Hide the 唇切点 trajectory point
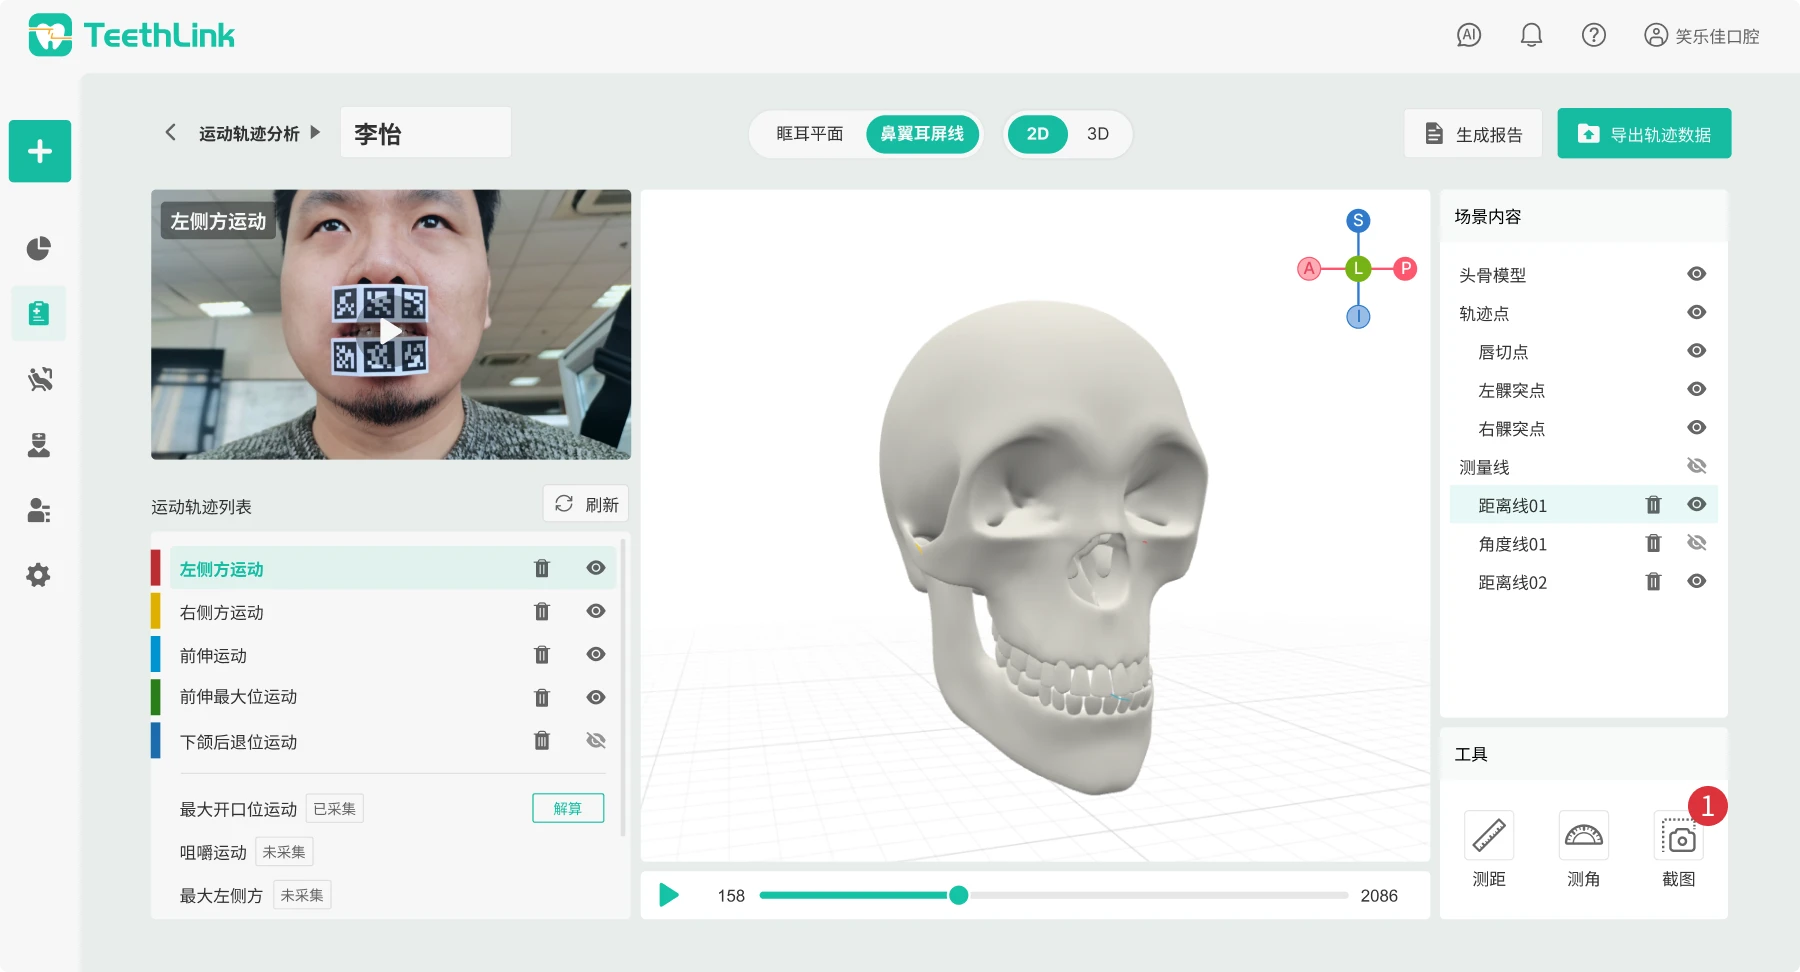 click(x=1697, y=351)
